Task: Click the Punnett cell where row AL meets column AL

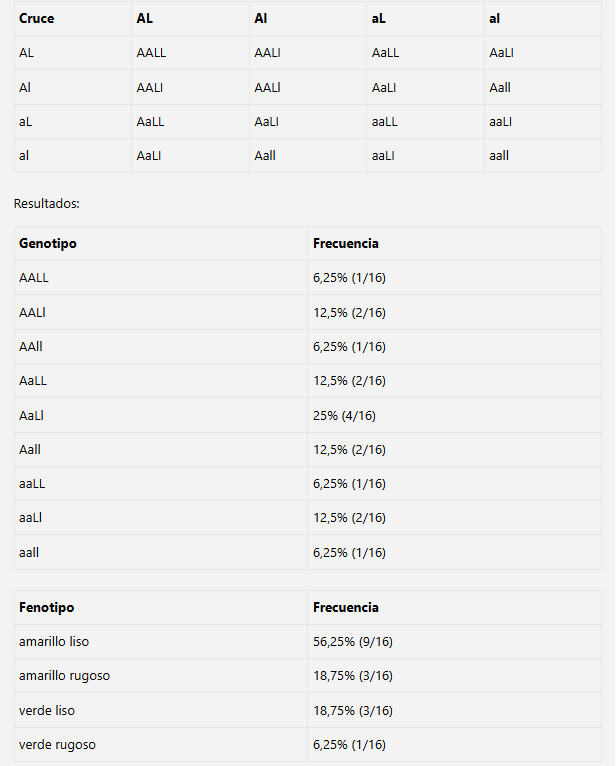Action: point(150,53)
